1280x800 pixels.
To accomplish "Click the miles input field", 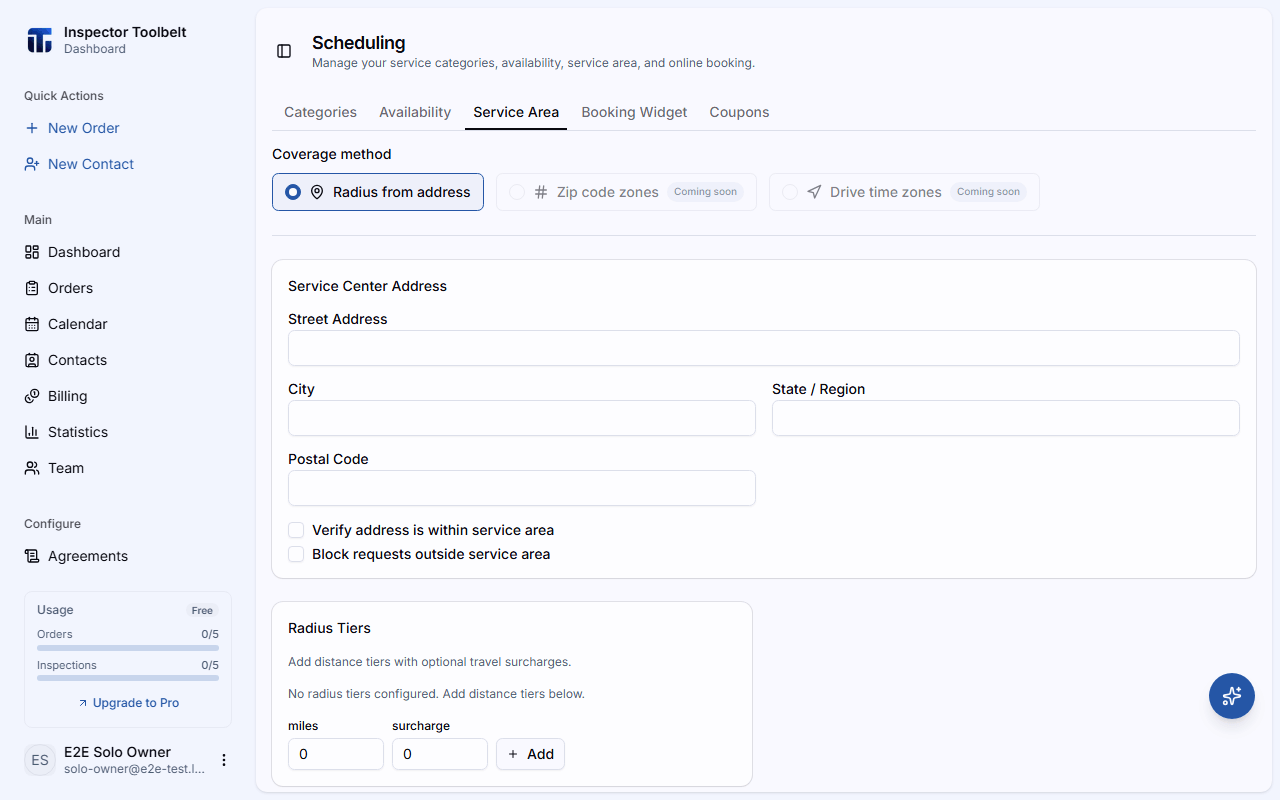I will (336, 754).
